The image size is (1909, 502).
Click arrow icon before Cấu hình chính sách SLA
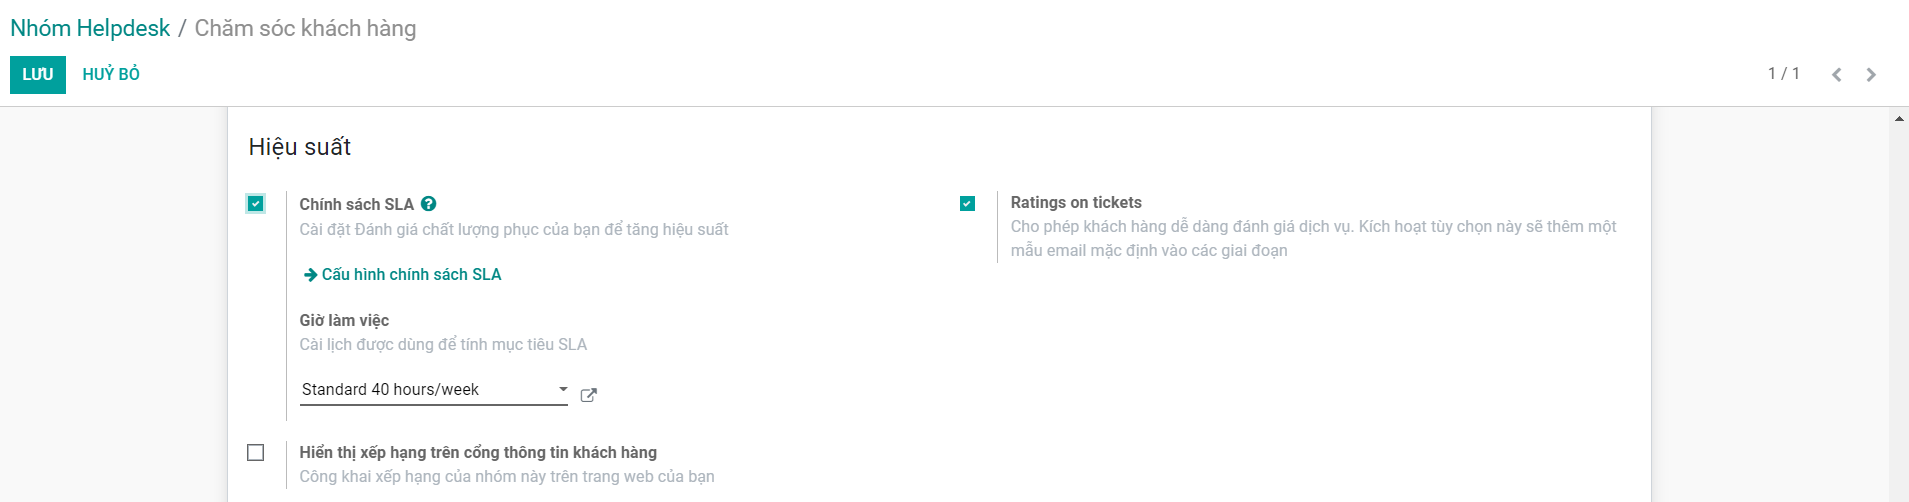[x=310, y=275]
